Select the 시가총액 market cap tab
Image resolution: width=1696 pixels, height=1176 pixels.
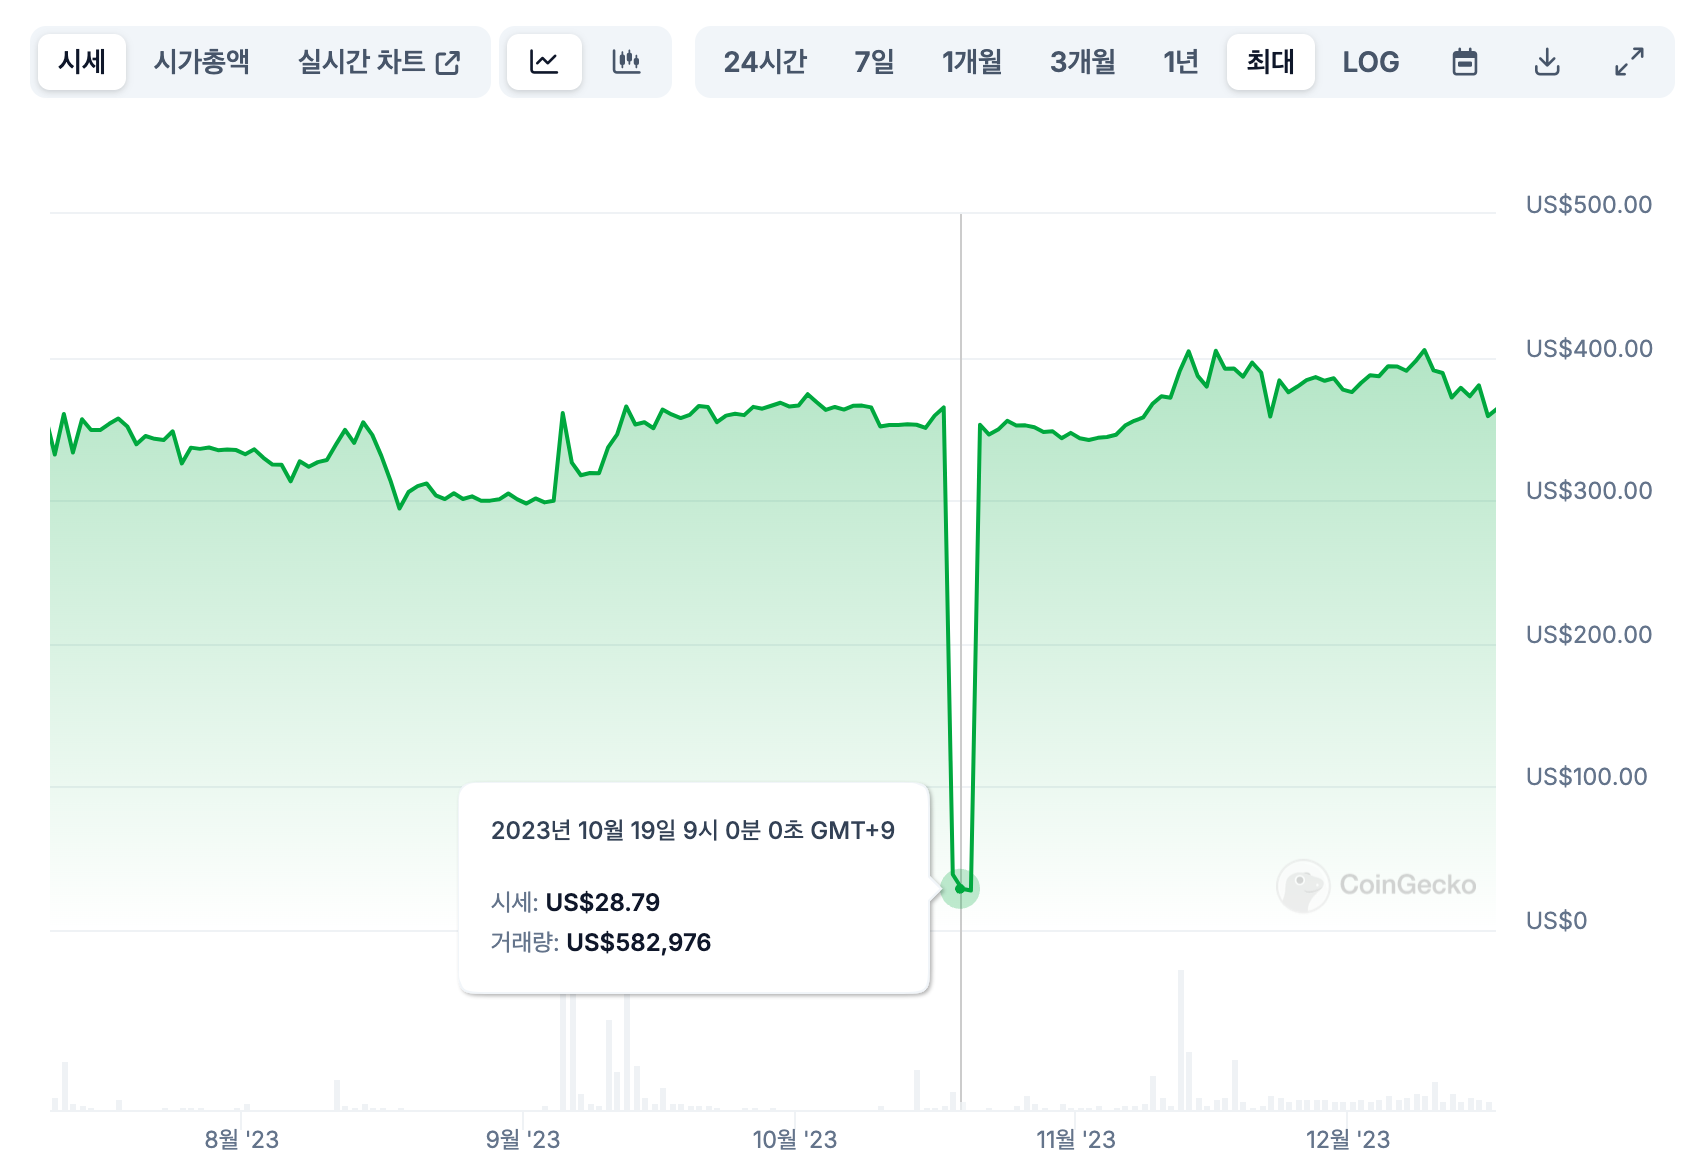click(x=202, y=62)
